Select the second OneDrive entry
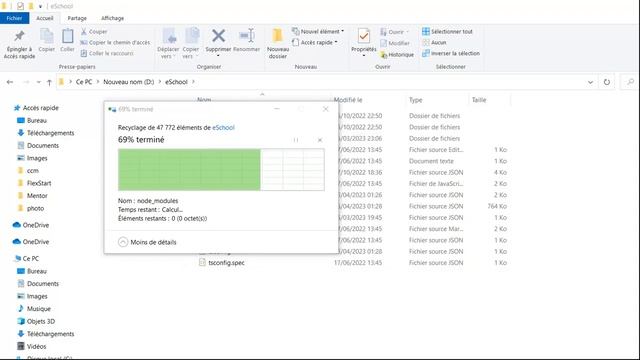640x360 pixels. click(x=36, y=242)
